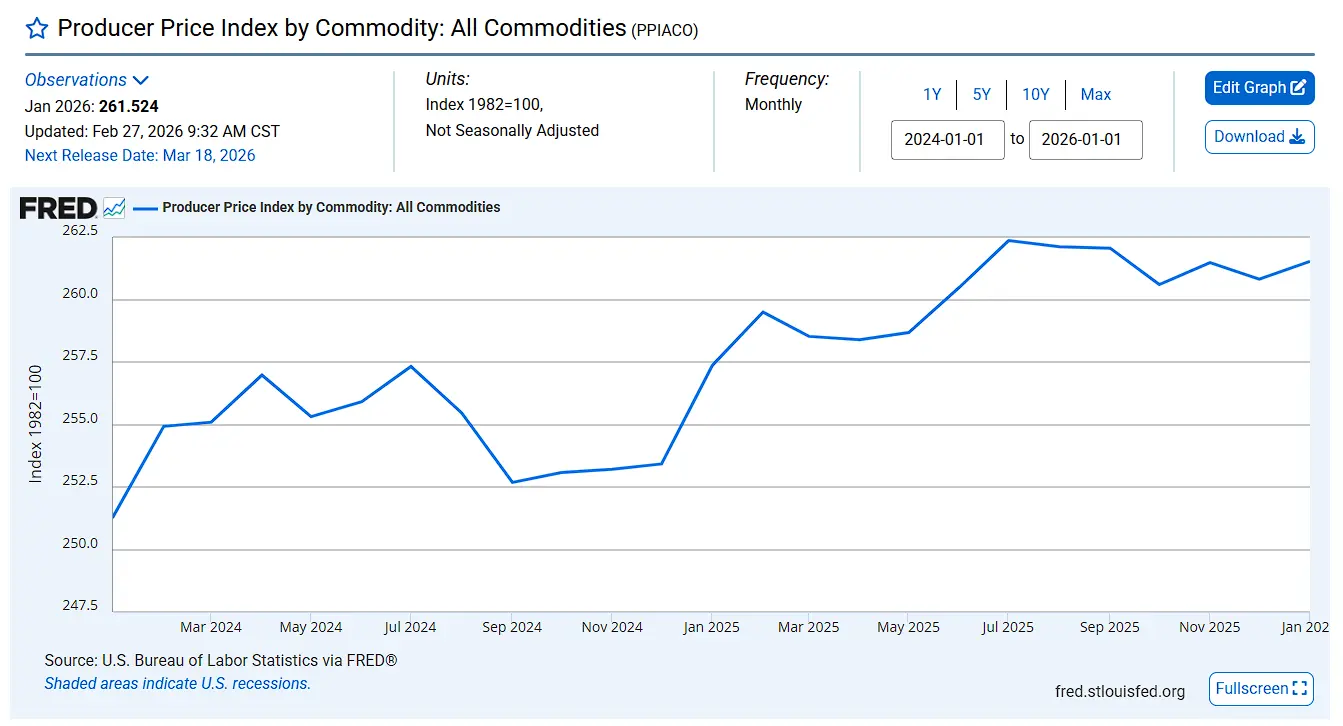Click the Download button
This screenshot has width=1343, height=726.
pyautogui.click(x=1259, y=137)
